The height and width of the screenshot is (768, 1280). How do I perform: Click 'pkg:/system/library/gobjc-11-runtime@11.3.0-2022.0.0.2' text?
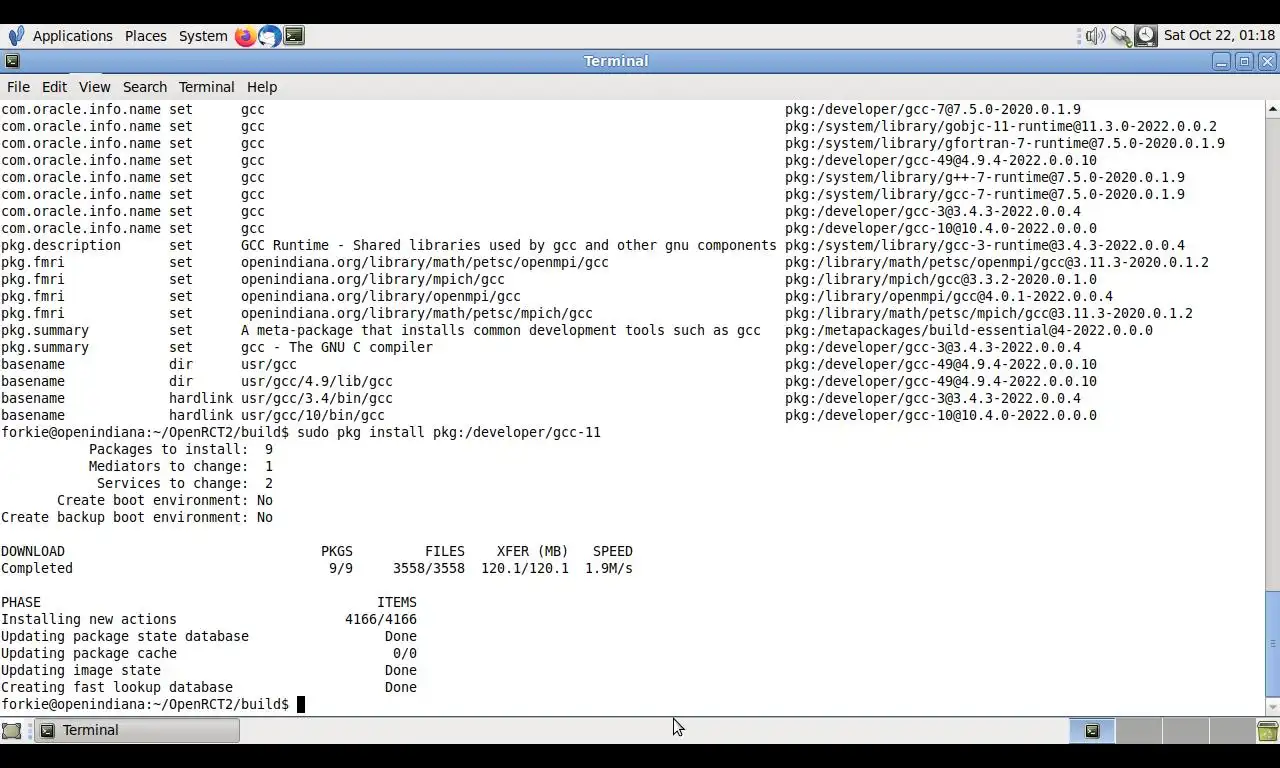(1001, 126)
